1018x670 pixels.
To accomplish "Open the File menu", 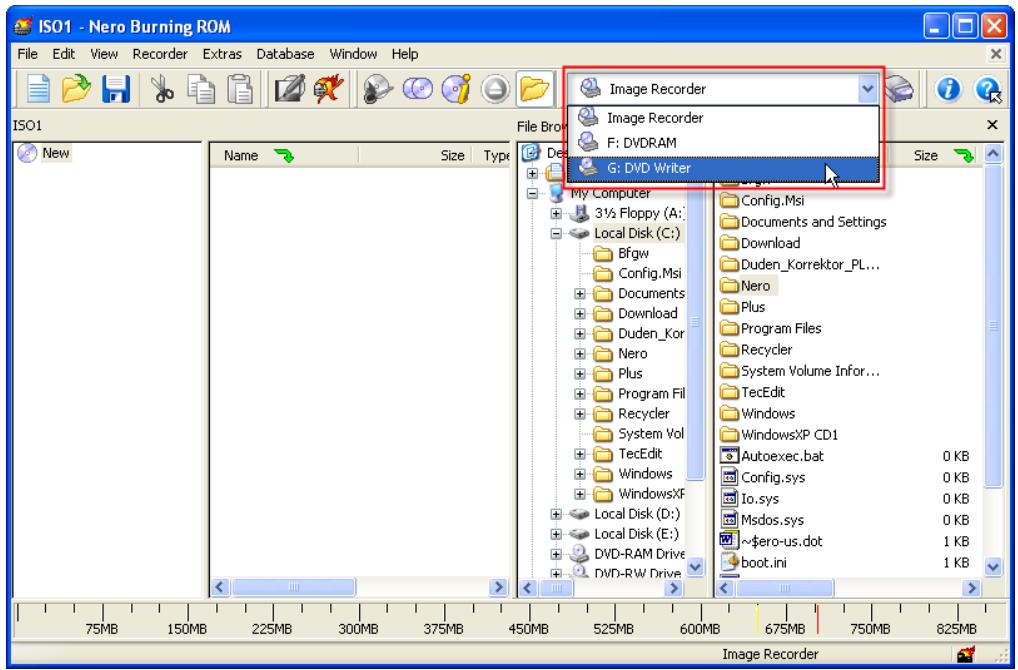I will click(27, 54).
